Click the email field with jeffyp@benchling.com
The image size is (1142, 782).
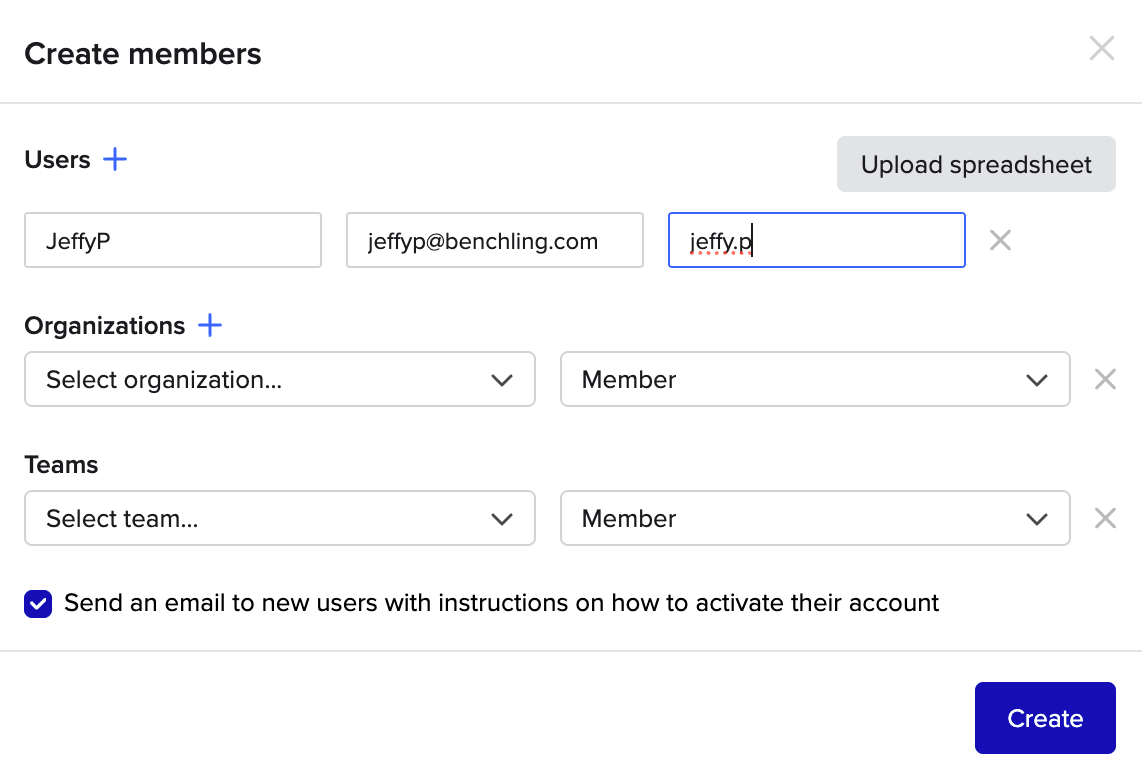[494, 240]
